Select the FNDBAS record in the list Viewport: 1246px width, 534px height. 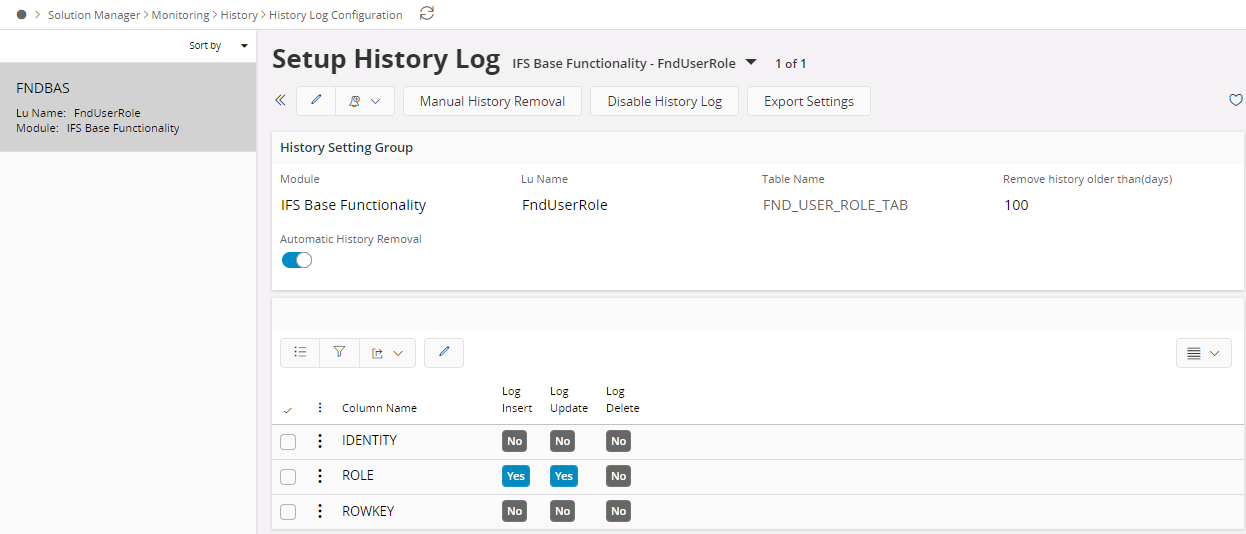coord(128,107)
